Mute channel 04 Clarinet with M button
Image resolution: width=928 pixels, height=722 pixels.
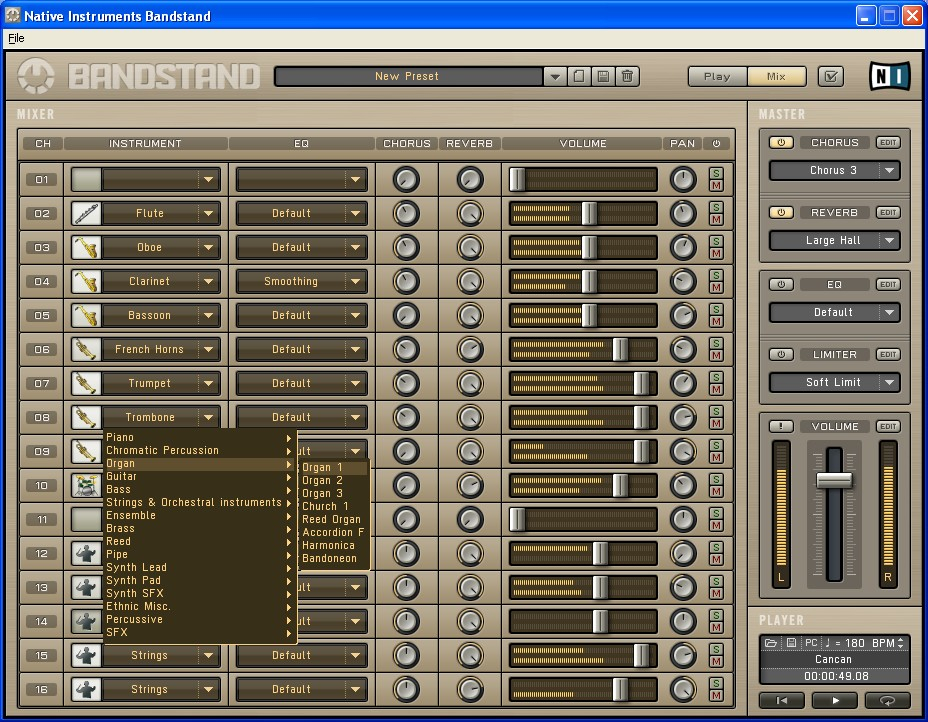[716, 288]
